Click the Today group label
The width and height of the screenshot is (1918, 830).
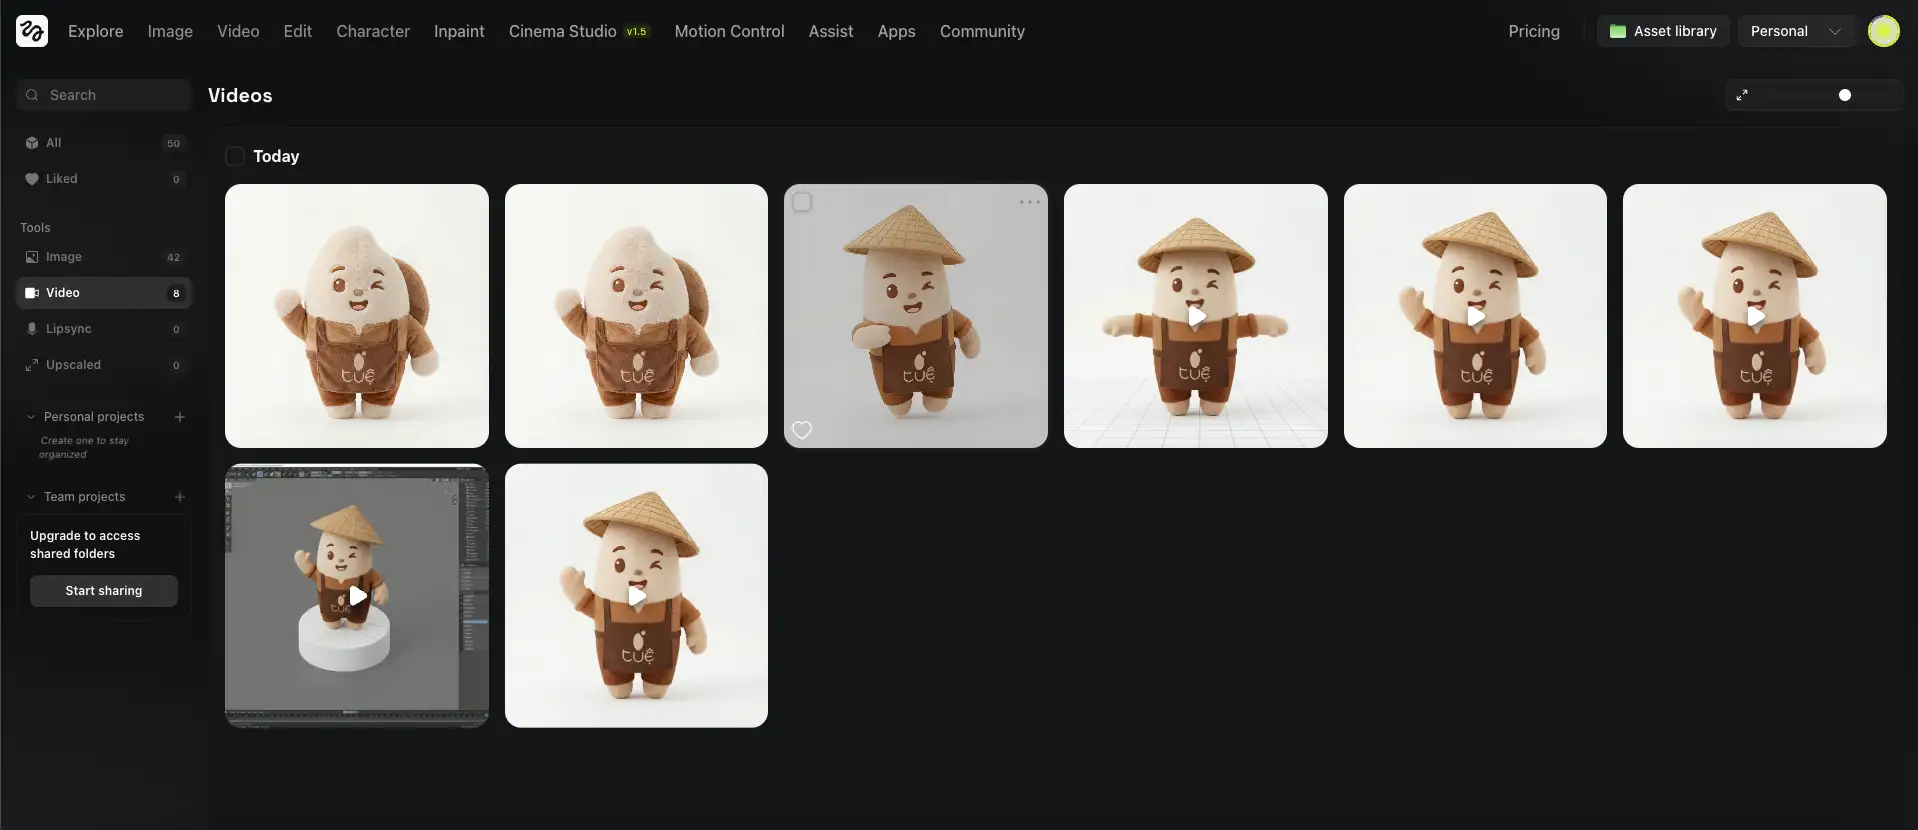276,156
